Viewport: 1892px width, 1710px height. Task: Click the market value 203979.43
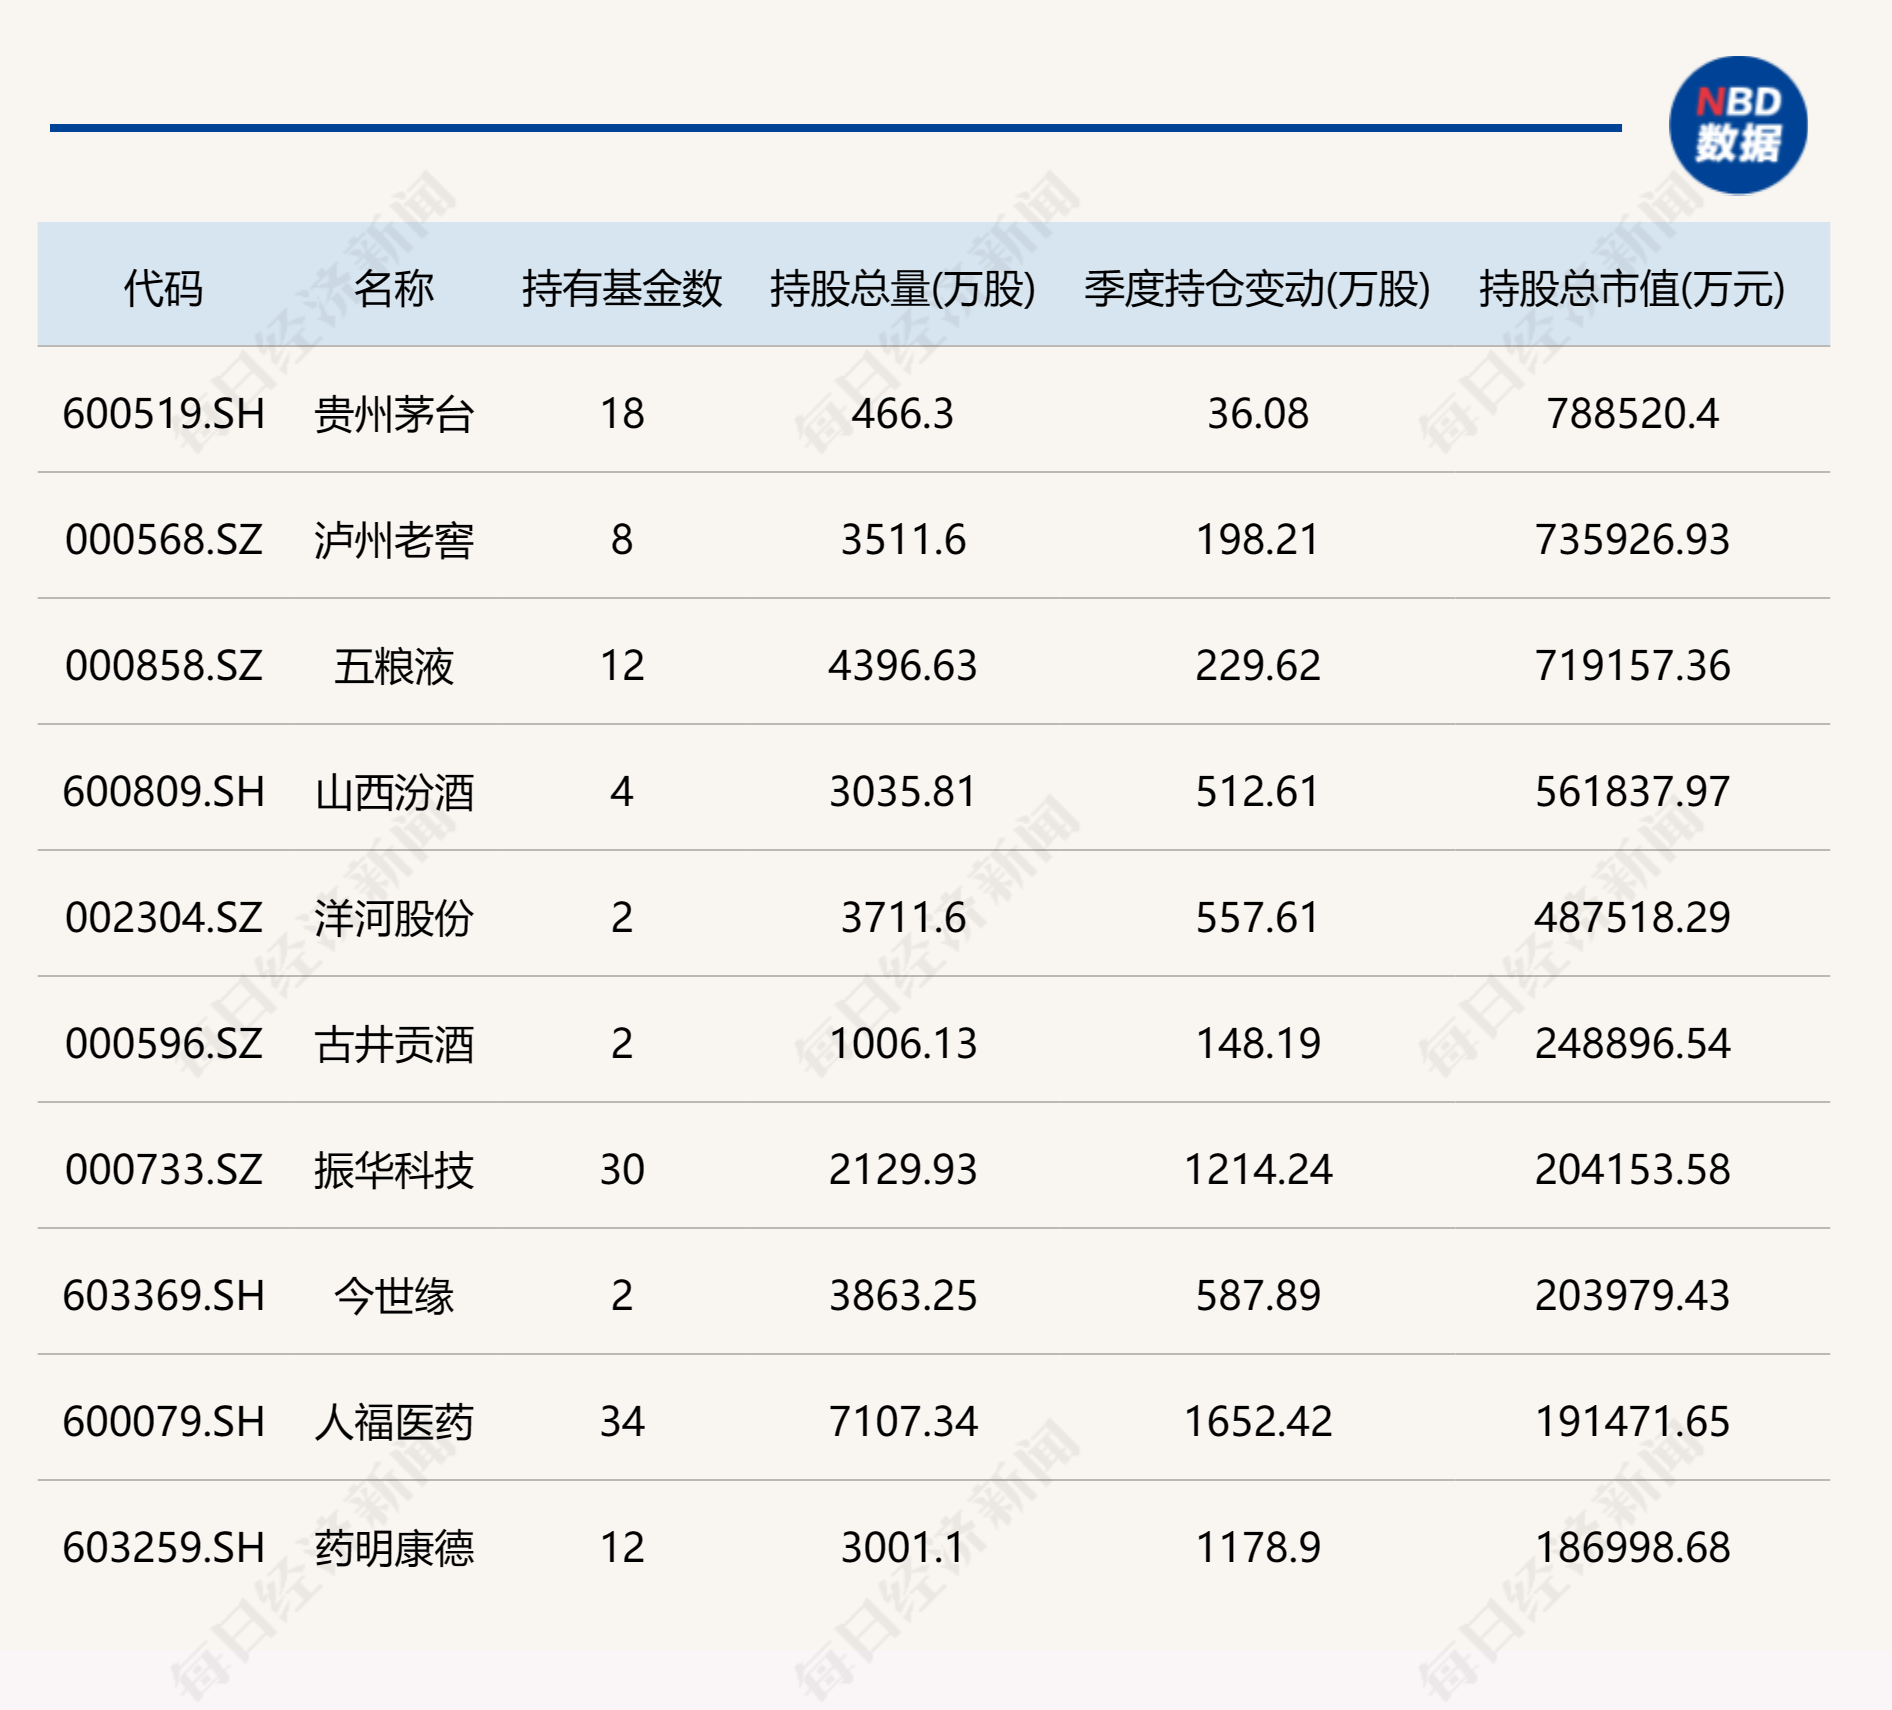1632,1295
